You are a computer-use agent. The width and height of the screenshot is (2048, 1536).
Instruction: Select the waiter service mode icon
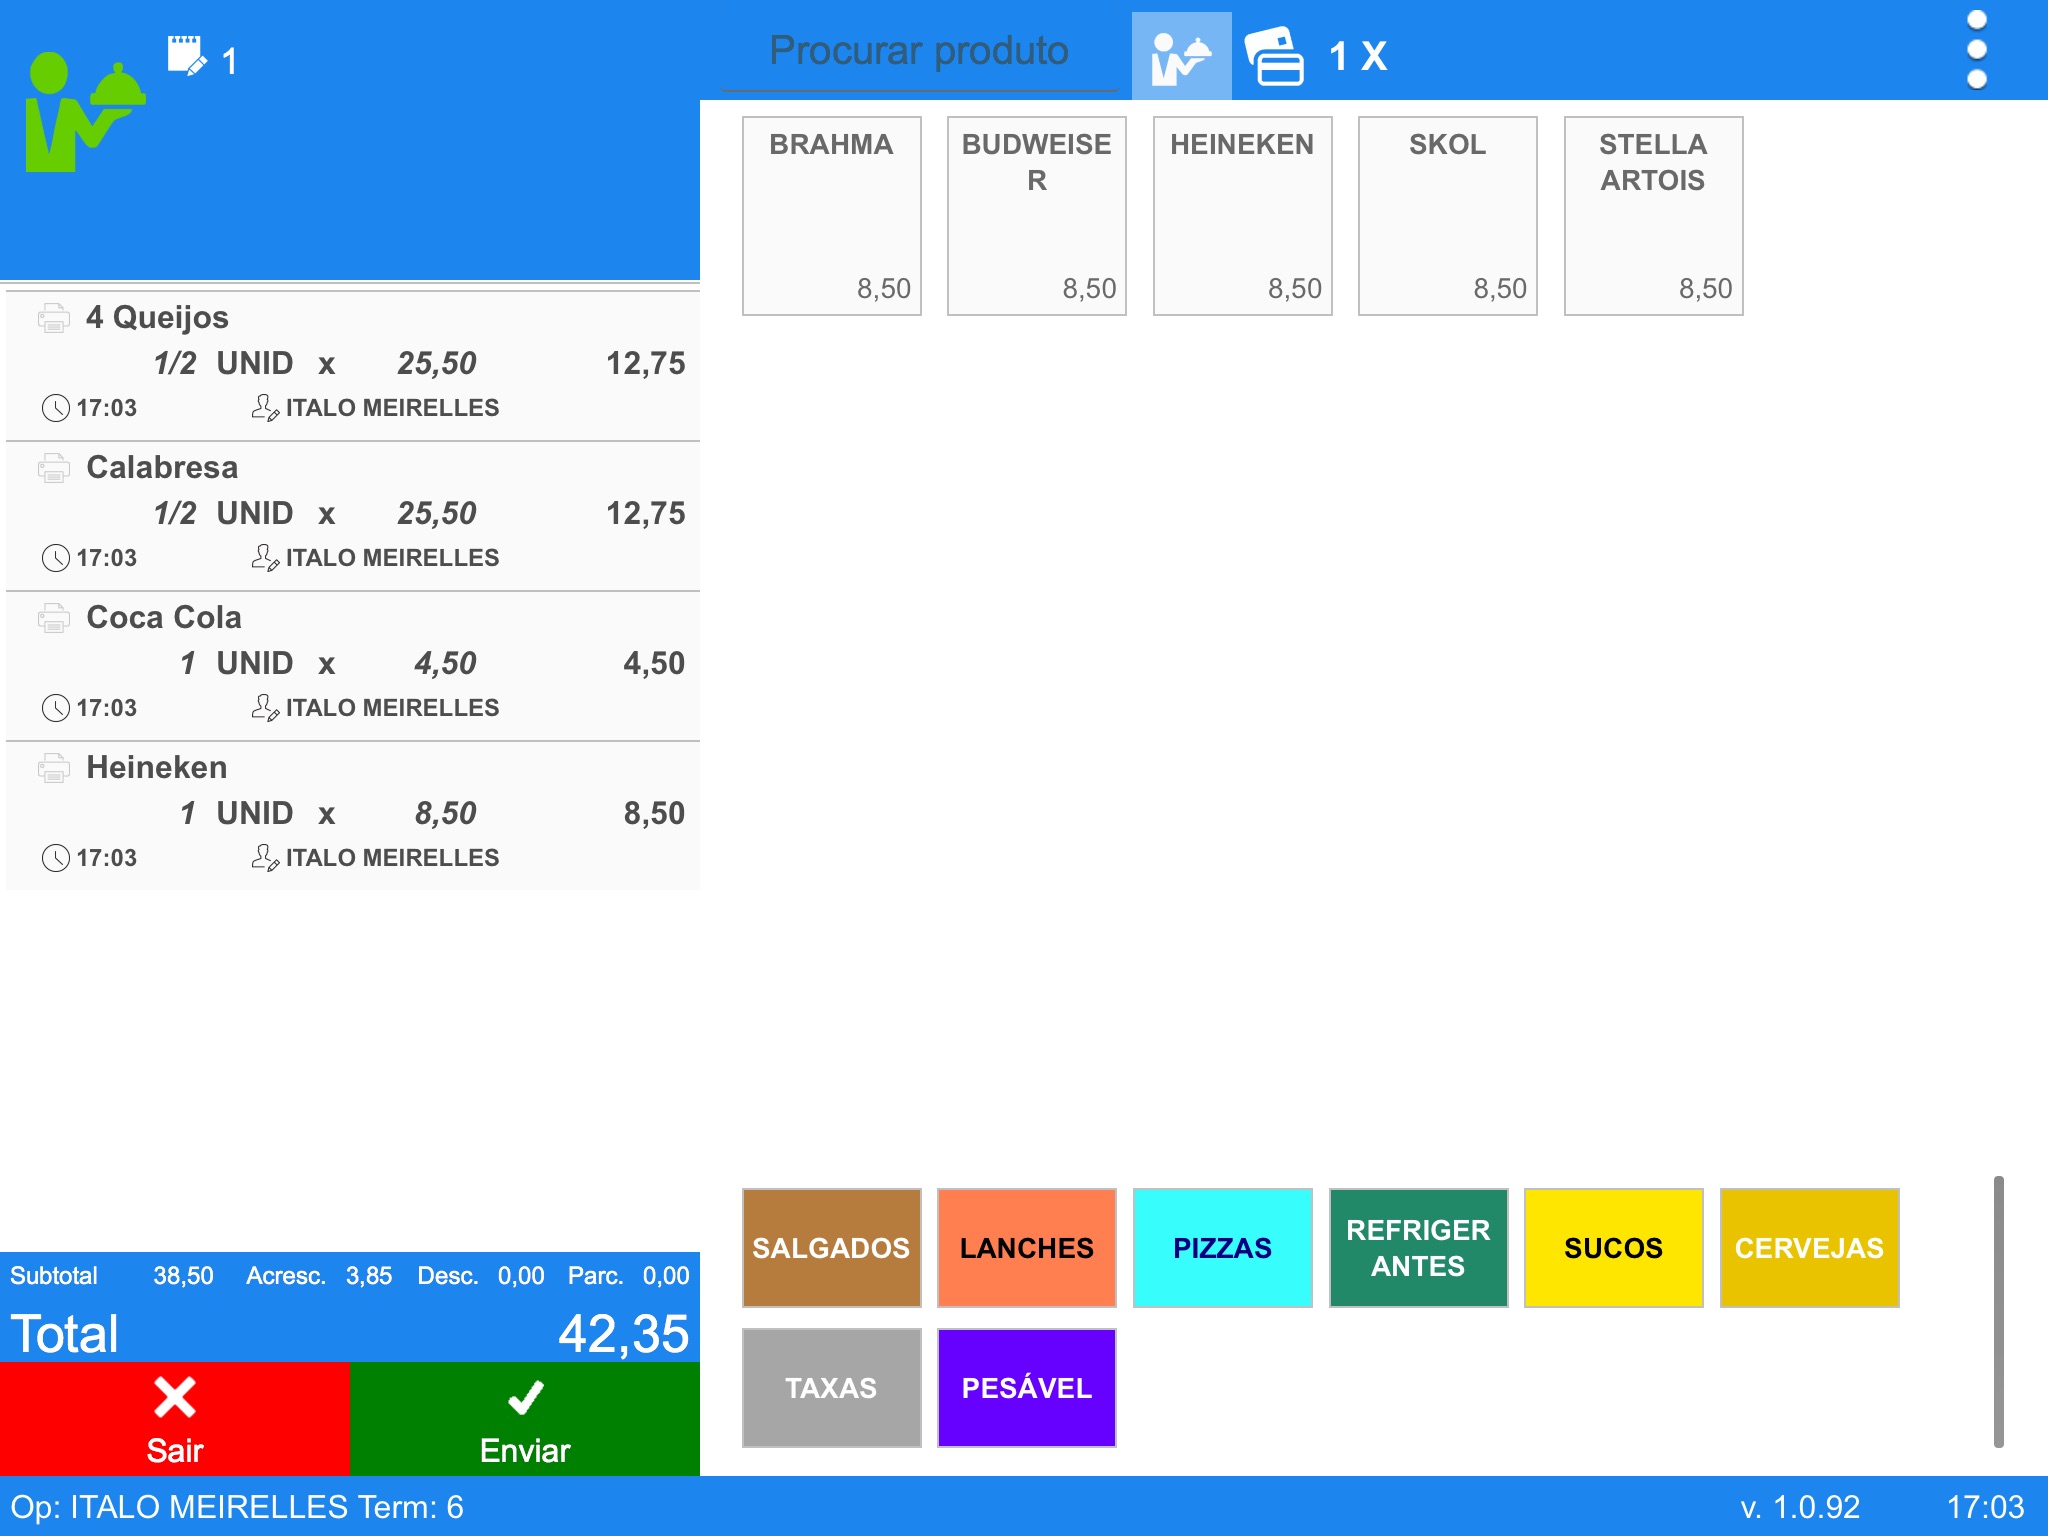point(1181,56)
